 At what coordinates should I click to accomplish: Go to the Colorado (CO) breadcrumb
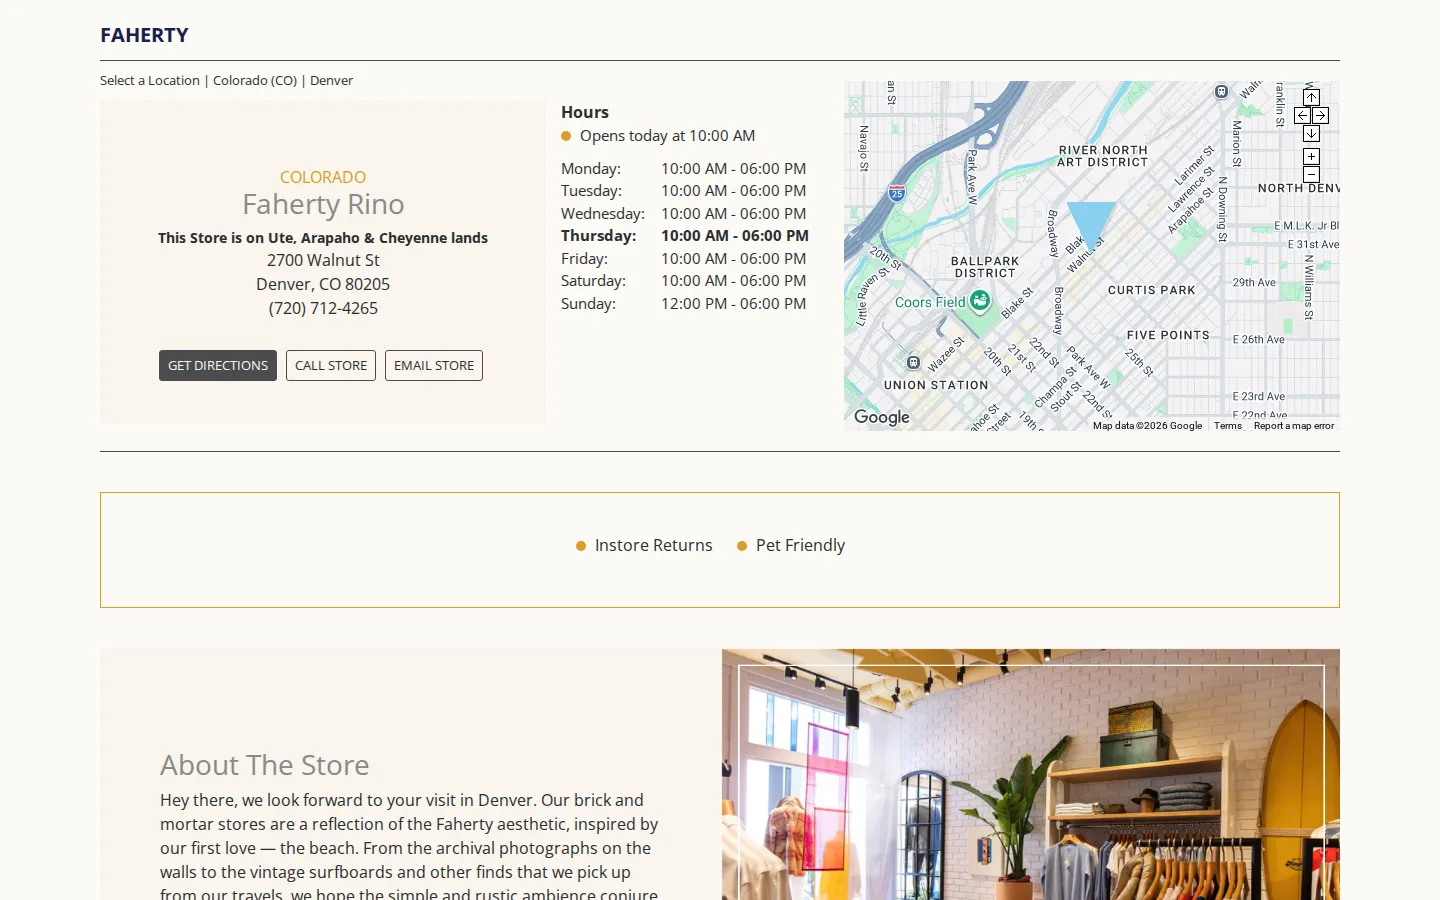pos(255,80)
